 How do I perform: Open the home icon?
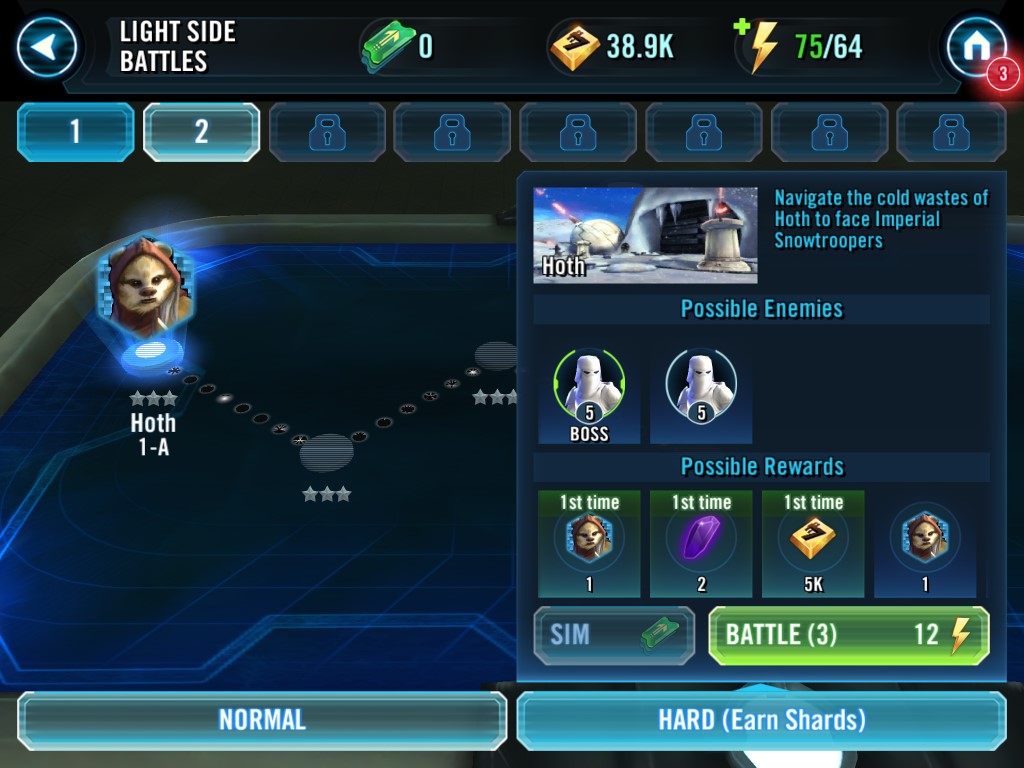click(x=976, y=47)
